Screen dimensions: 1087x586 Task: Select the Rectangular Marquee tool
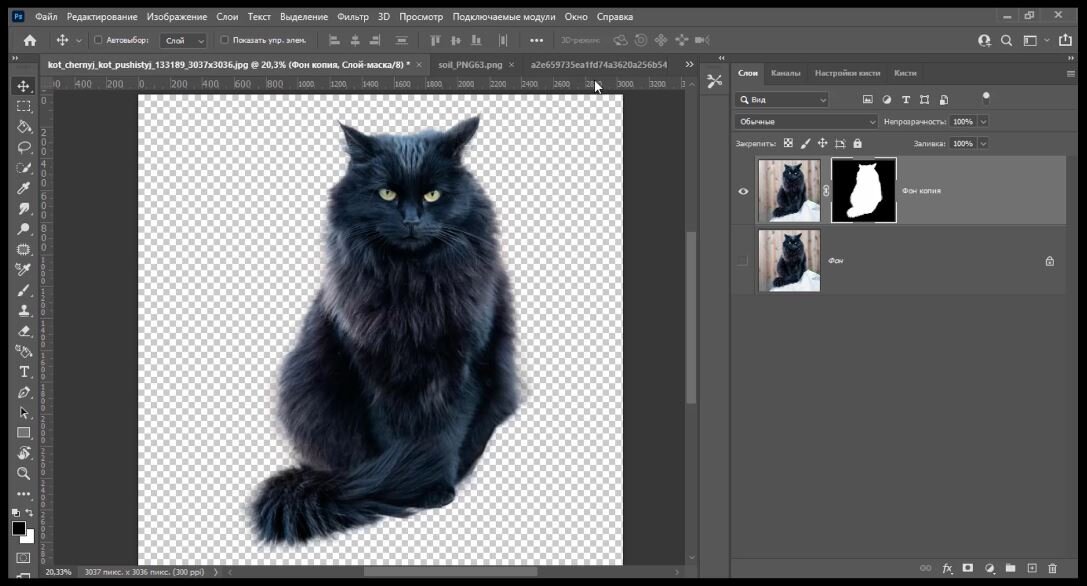(24, 106)
